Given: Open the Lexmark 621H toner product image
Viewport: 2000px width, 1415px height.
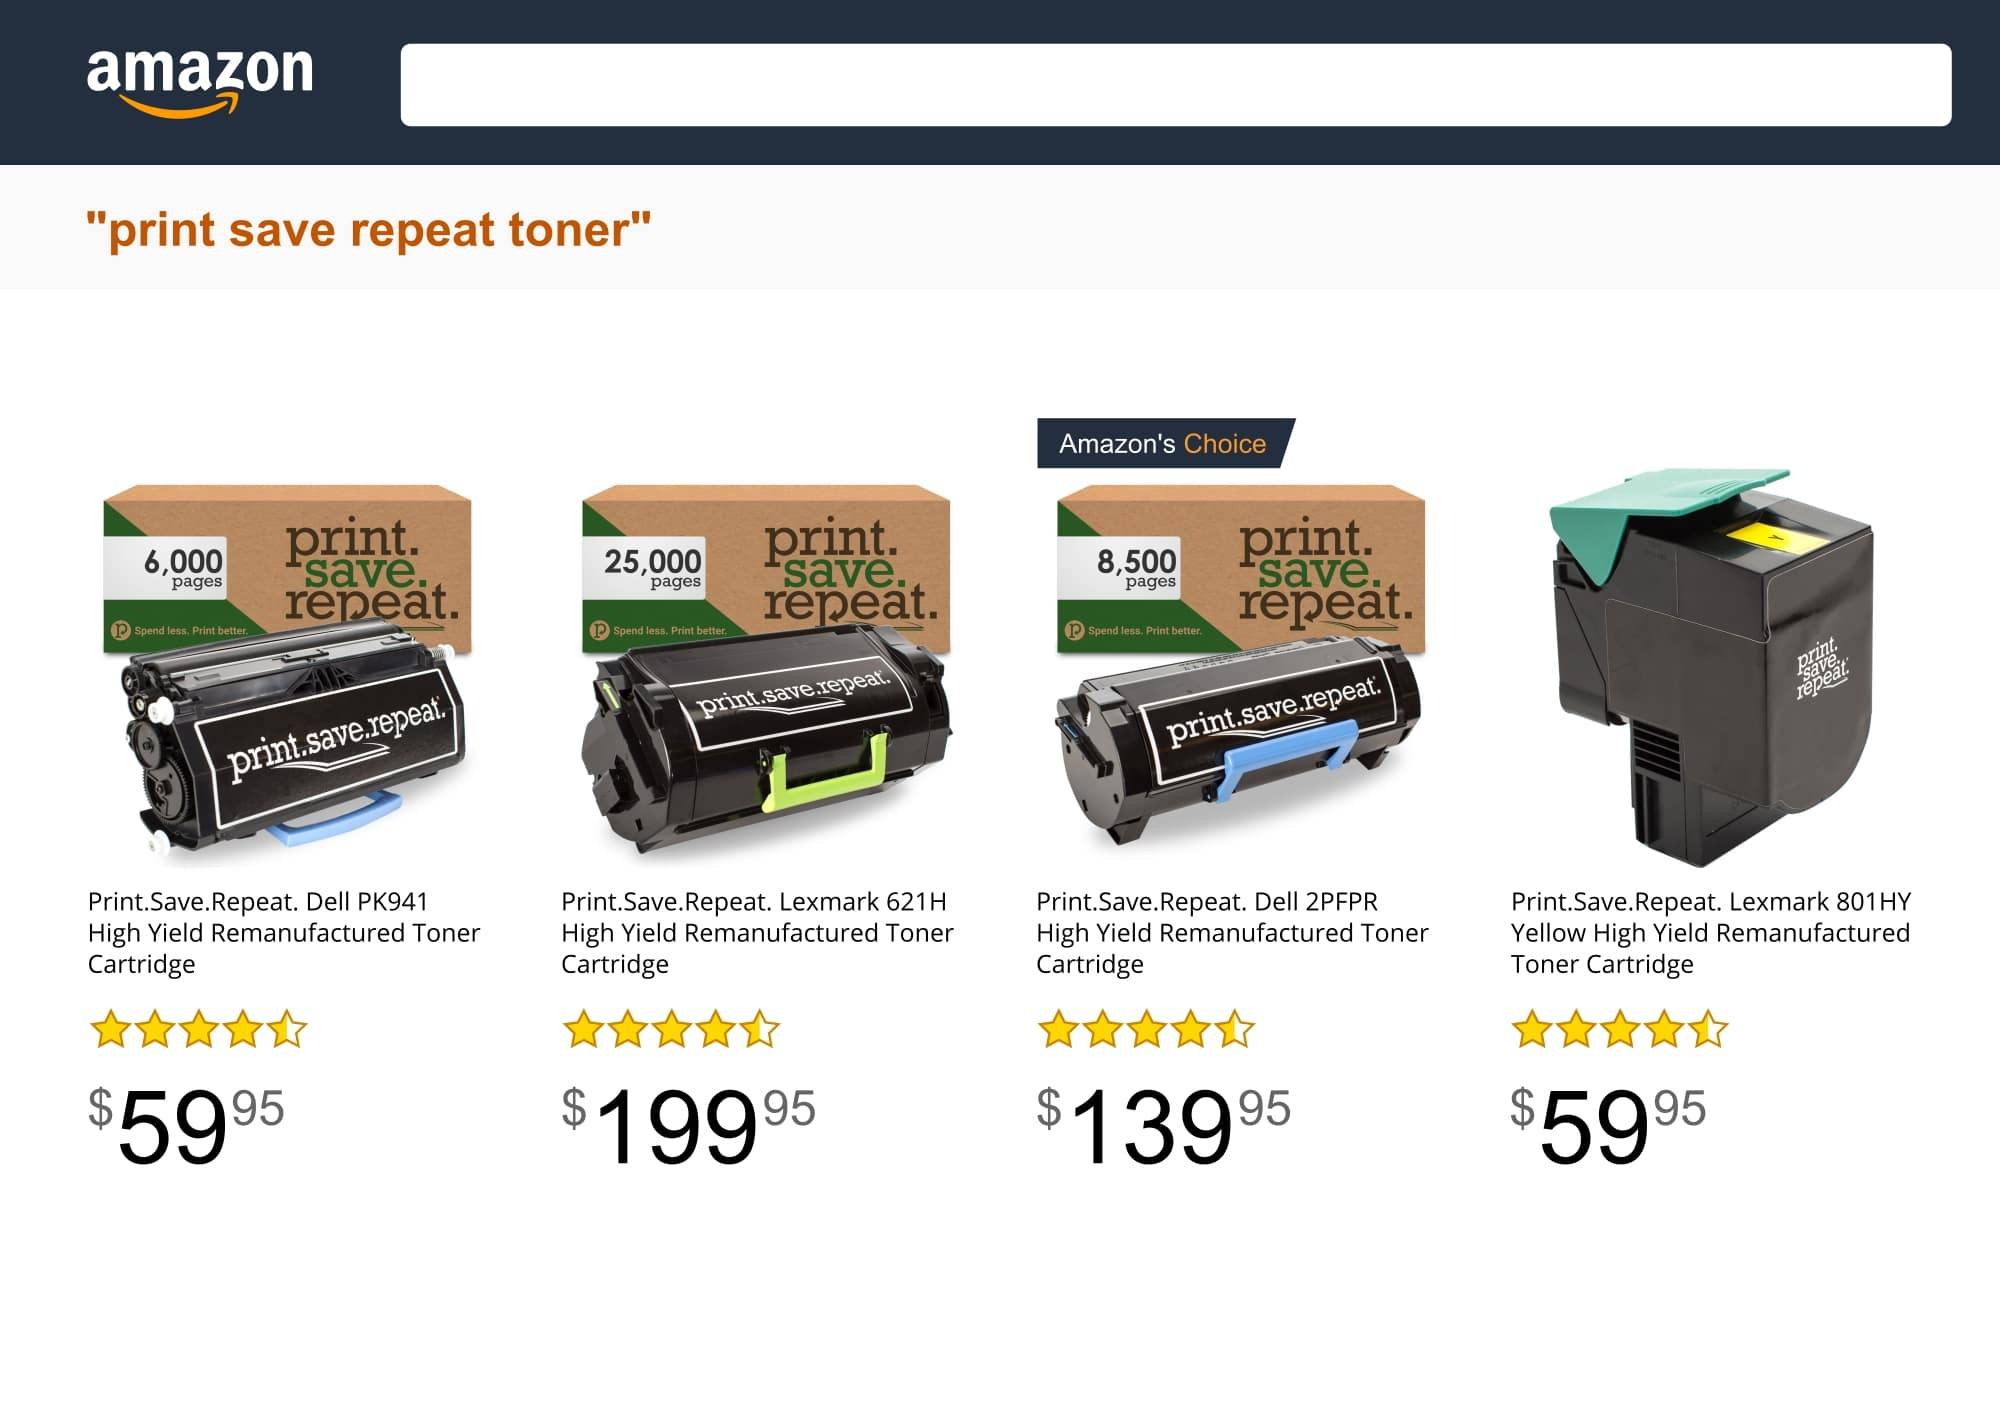Looking at the screenshot, I should click(766, 672).
